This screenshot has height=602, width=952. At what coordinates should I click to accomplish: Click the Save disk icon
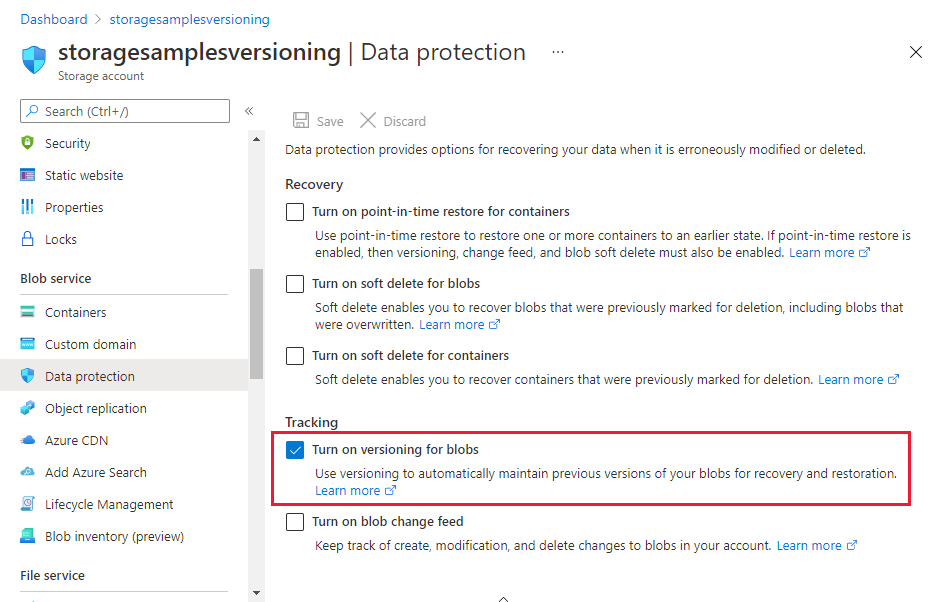[301, 120]
